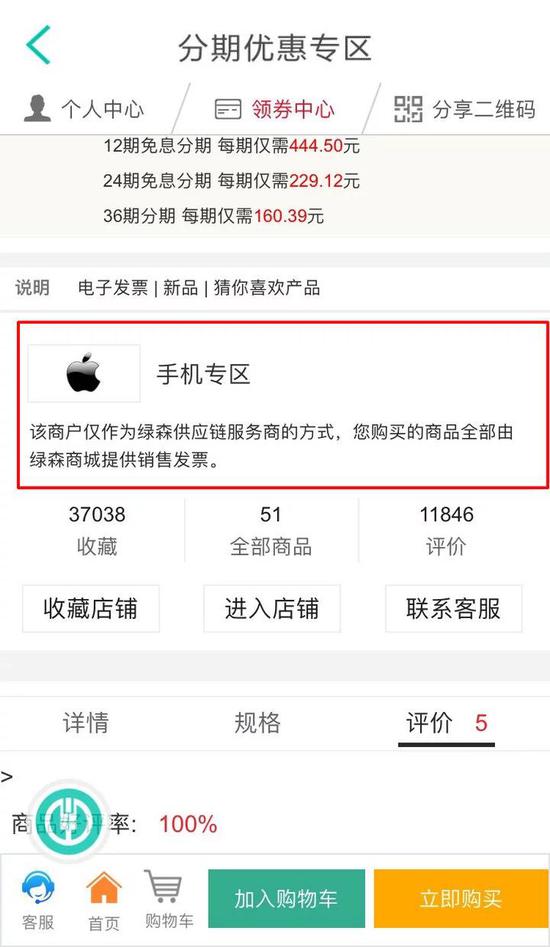
Task: Tap the 立即购买 button
Action: point(461,899)
